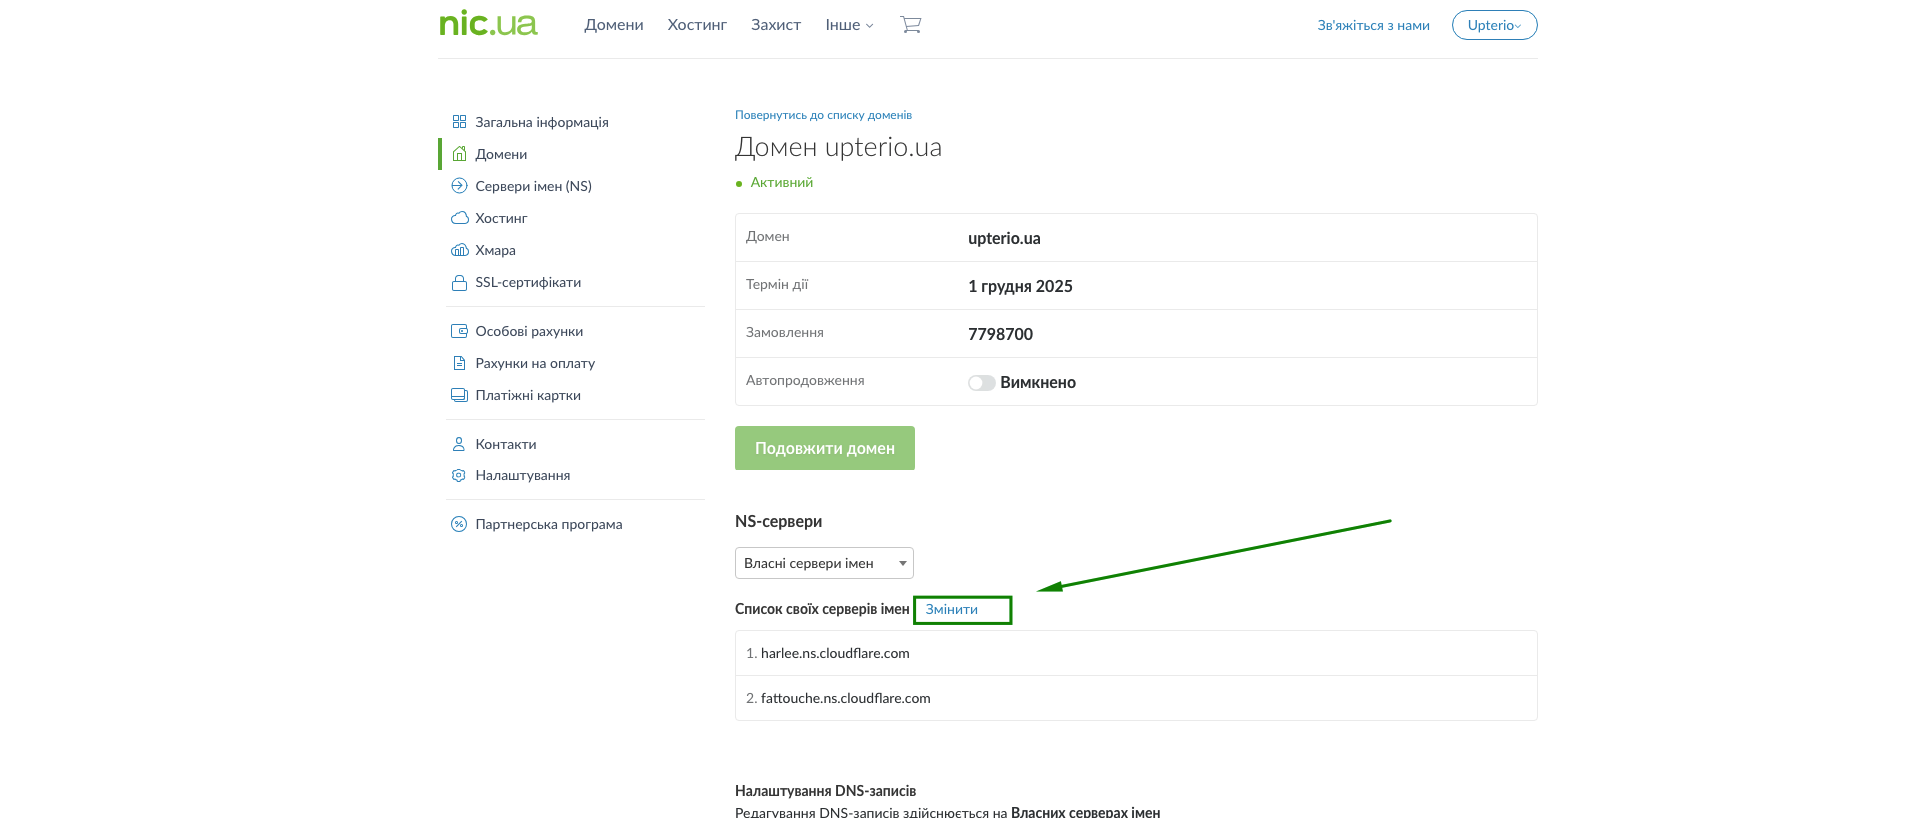Click the expiry date 1 грудня 2025
Image resolution: width=1920 pixels, height=818 pixels.
tap(1020, 286)
